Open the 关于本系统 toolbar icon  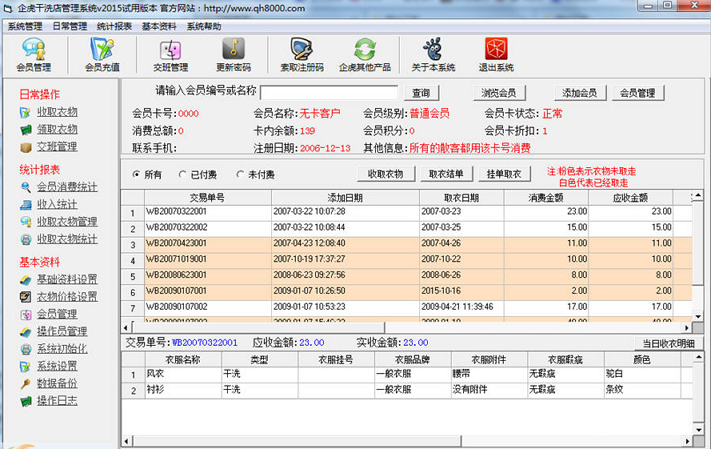[x=433, y=54]
